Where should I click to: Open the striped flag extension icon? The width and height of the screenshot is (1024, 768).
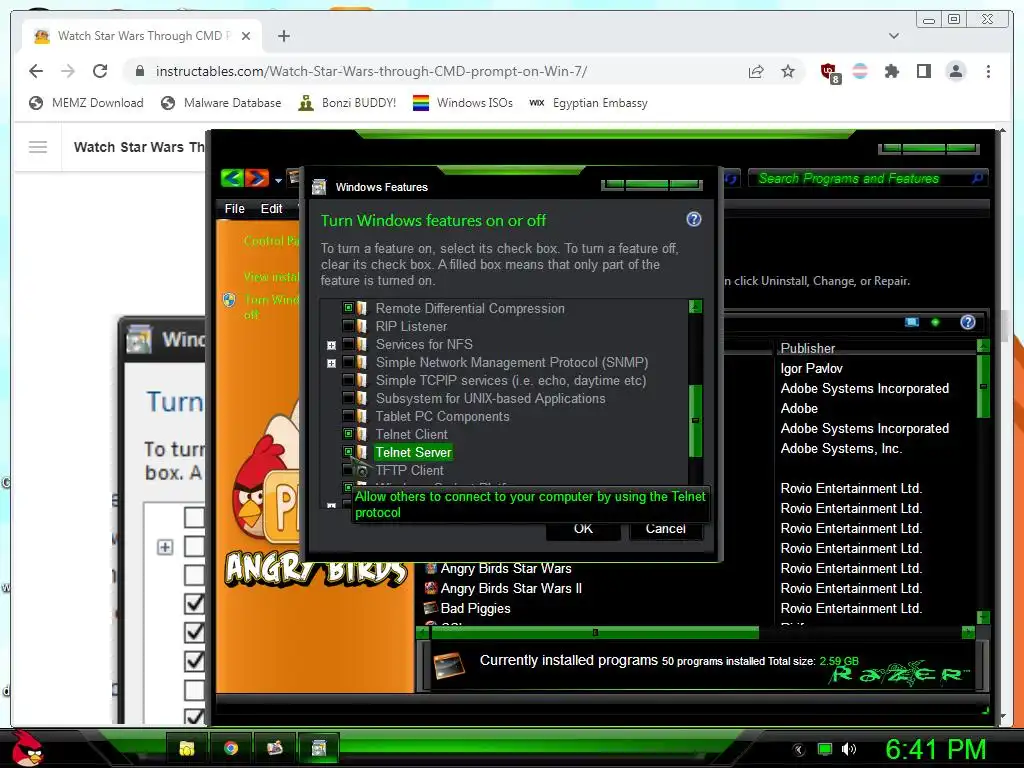[860, 71]
